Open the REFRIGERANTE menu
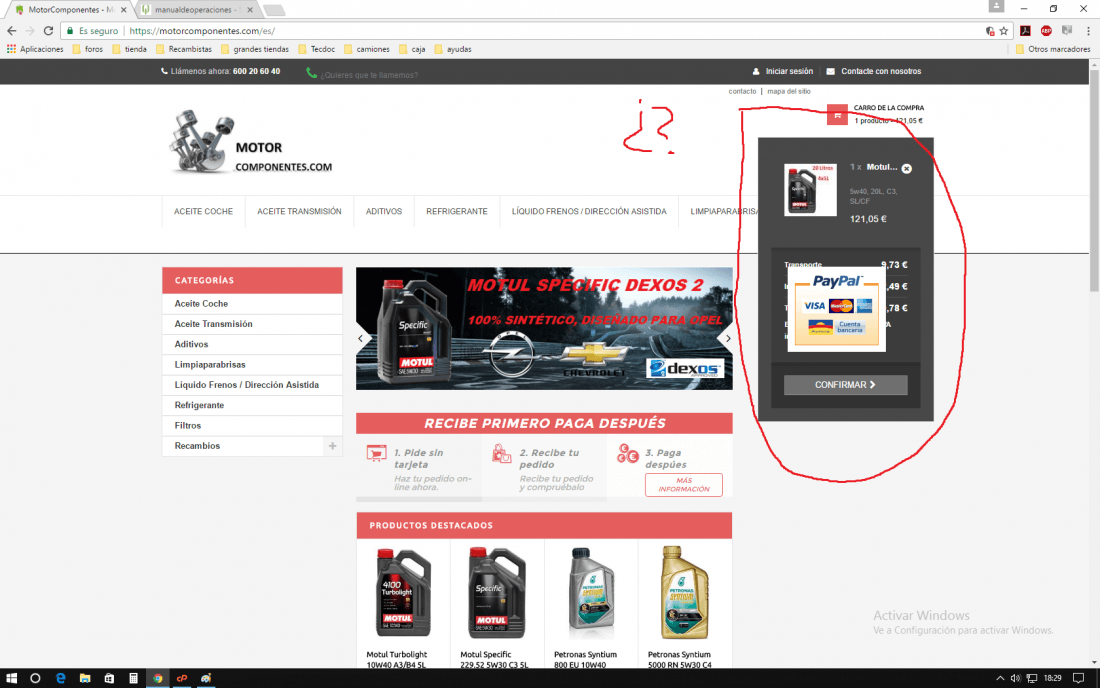 pyautogui.click(x=457, y=211)
